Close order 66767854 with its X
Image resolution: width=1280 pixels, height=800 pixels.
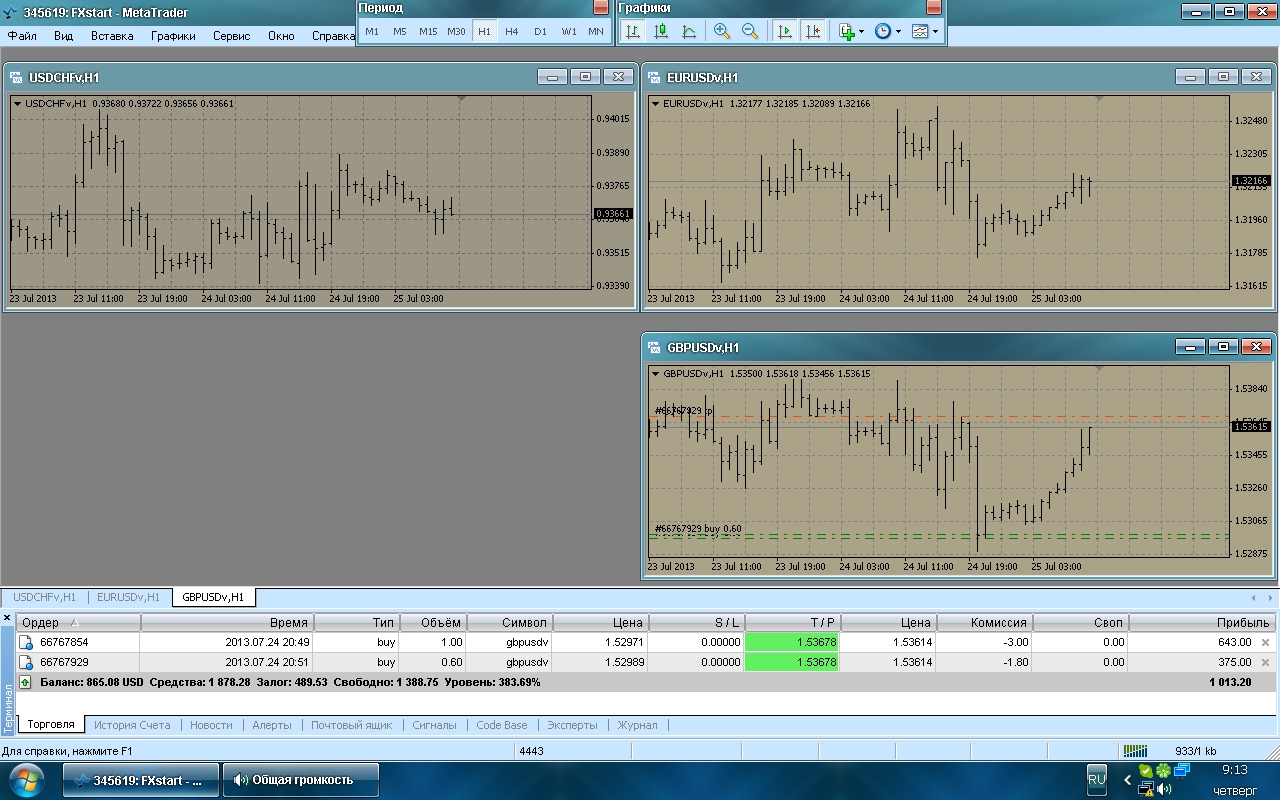1265,642
